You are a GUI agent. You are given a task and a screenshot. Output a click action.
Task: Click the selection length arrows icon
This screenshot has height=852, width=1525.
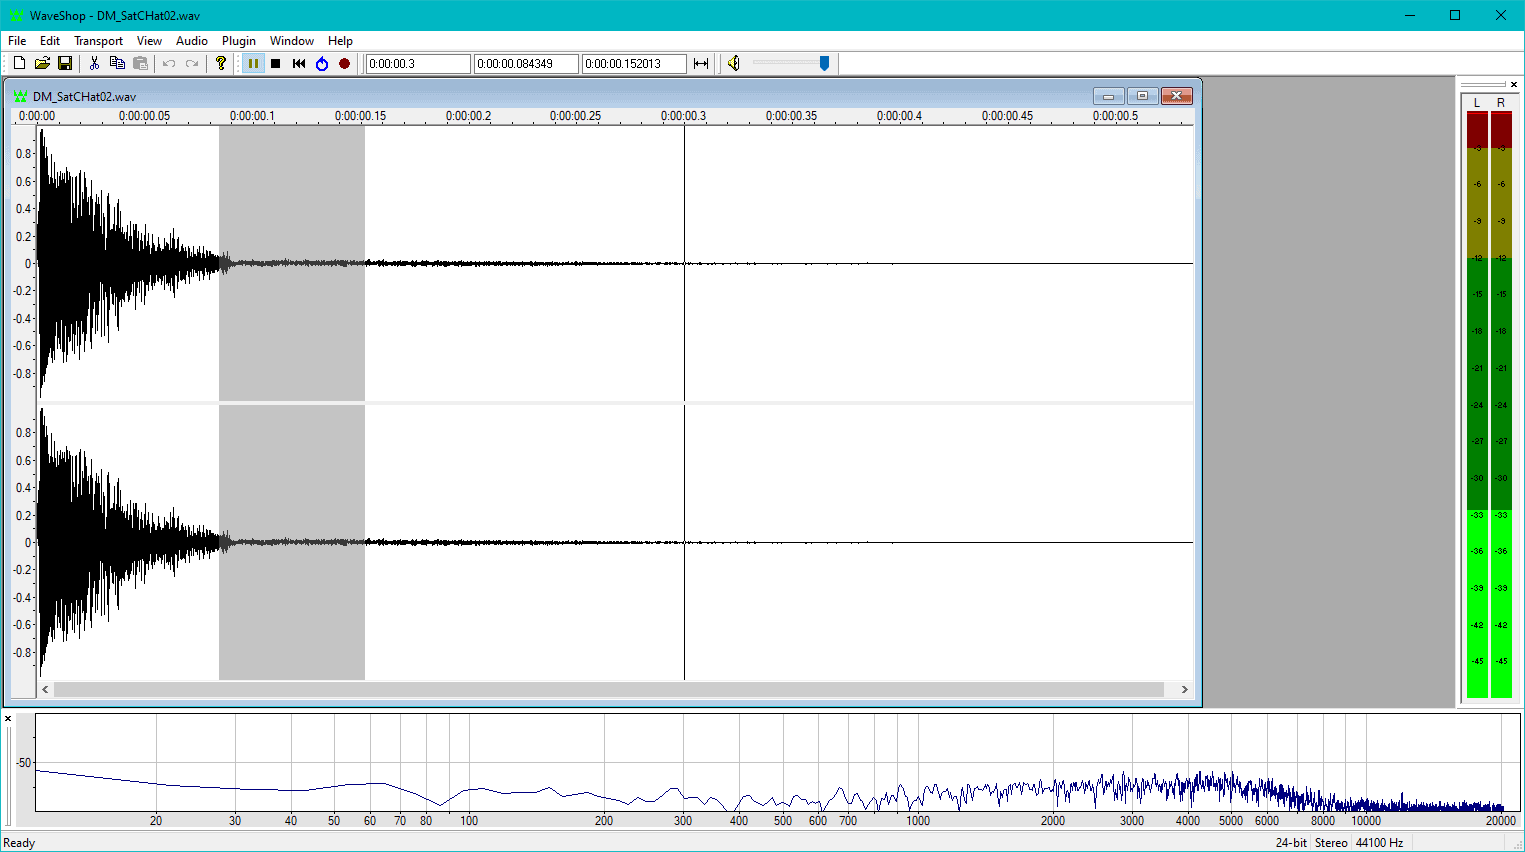coord(701,63)
